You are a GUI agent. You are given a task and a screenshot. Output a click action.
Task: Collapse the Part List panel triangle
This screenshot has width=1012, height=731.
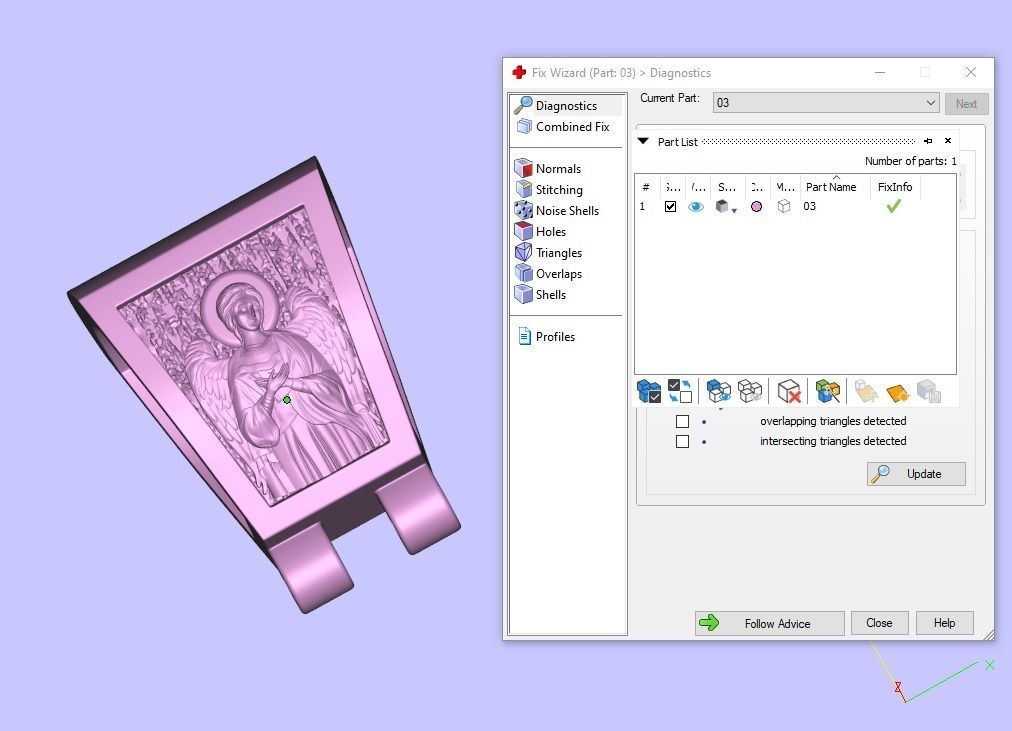point(643,141)
